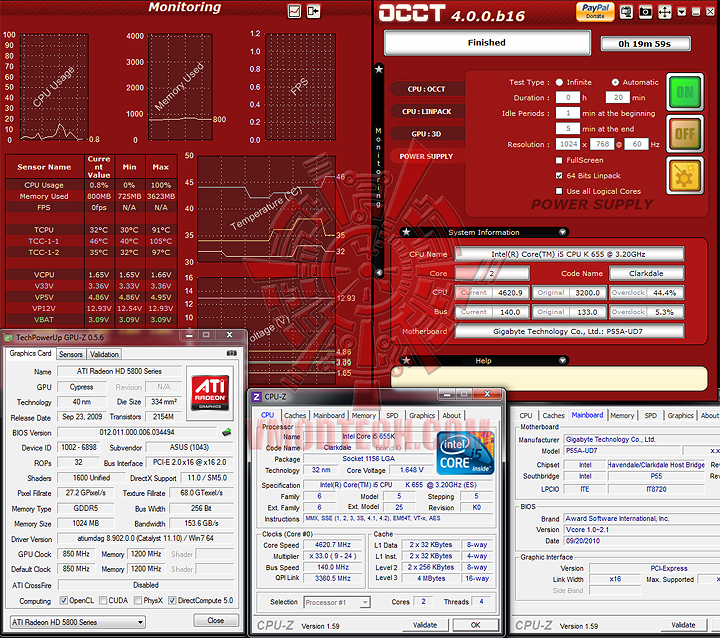
Task: Toggle the CUDA checkbox in GPU-Z
Action: click(103, 600)
